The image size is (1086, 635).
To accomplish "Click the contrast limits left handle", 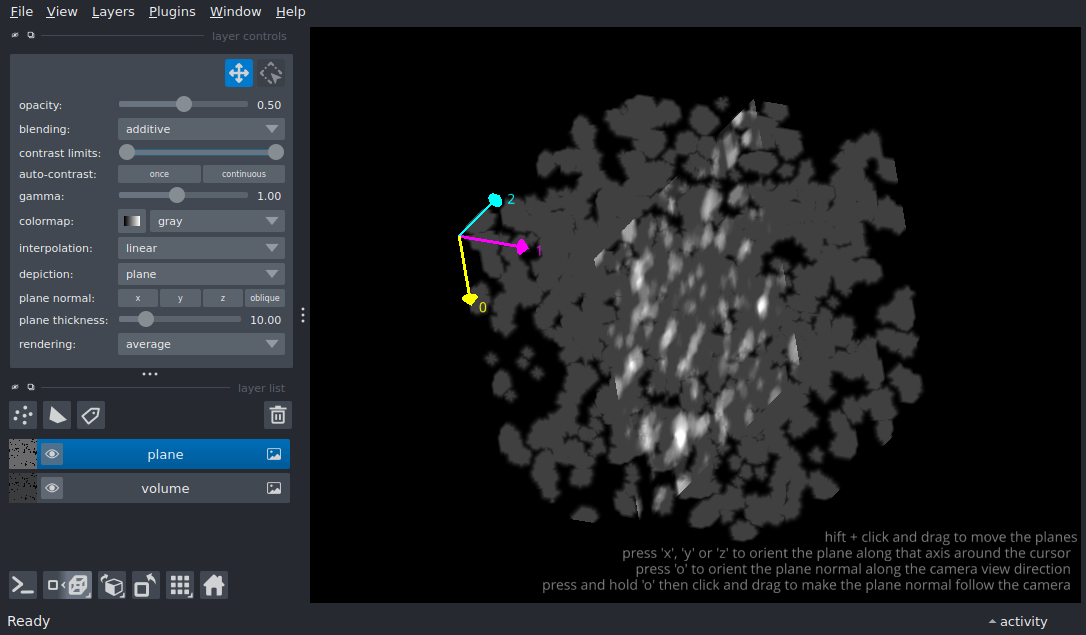I will [x=127, y=152].
